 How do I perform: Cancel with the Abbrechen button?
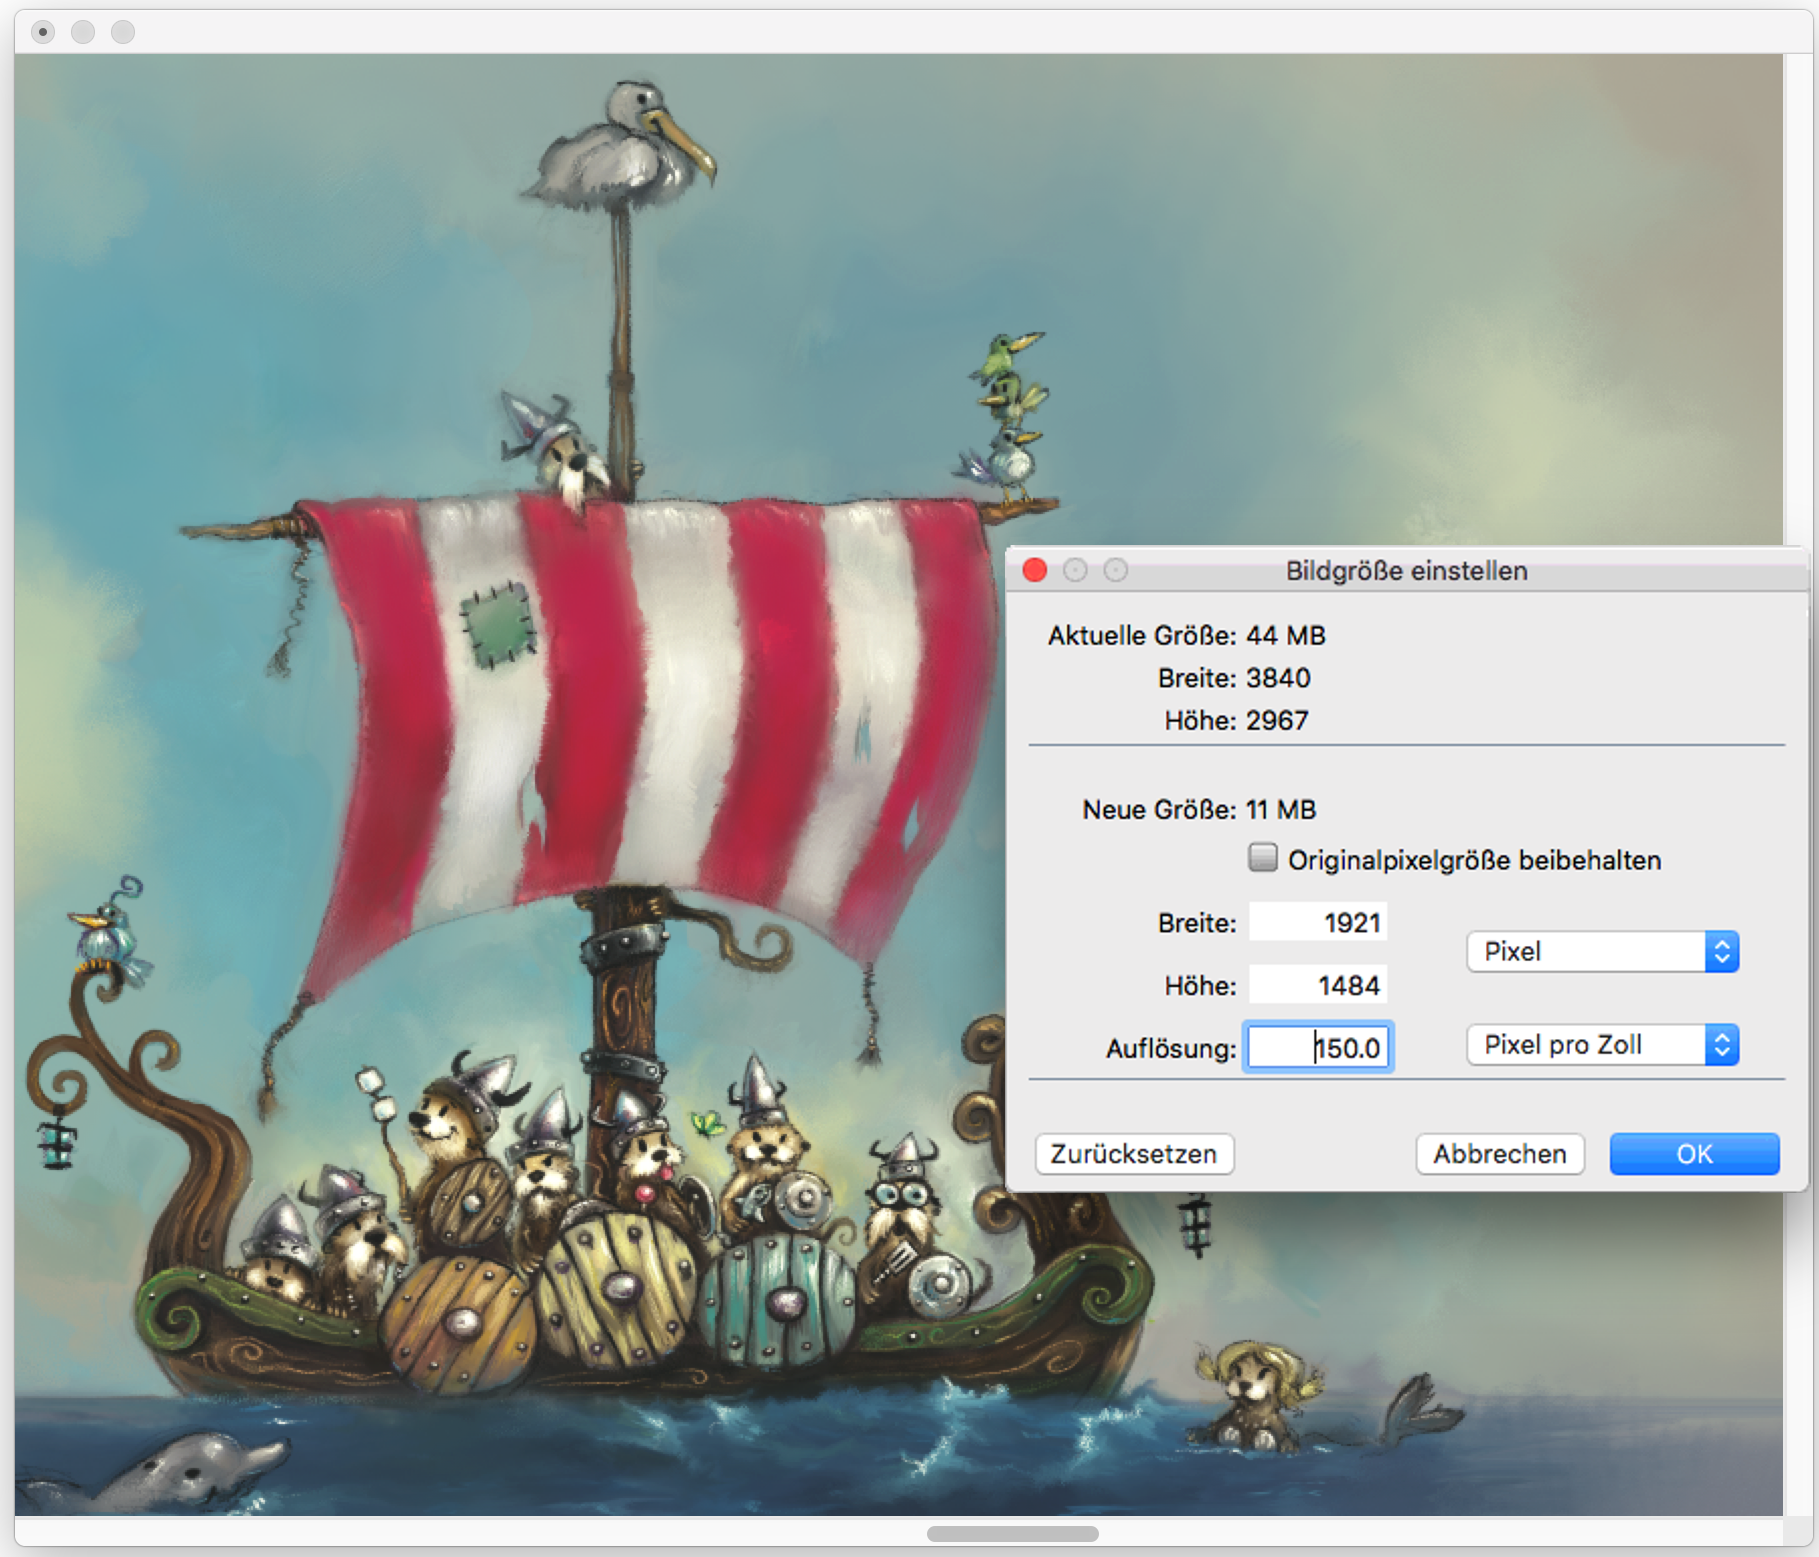click(1499, 1154)
